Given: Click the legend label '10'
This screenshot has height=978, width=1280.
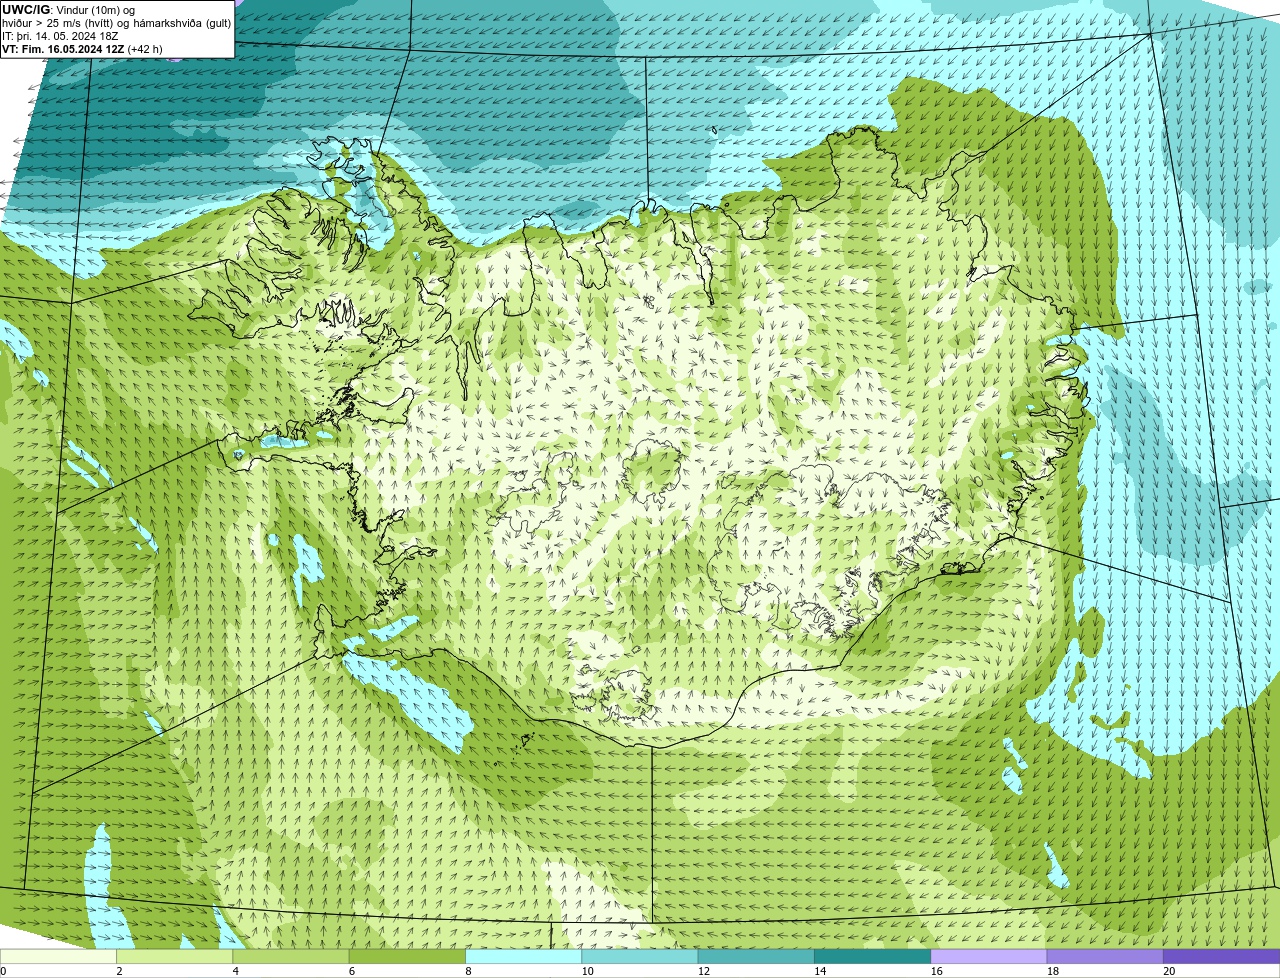Looking at the screenshot, I should coord(587,971).
